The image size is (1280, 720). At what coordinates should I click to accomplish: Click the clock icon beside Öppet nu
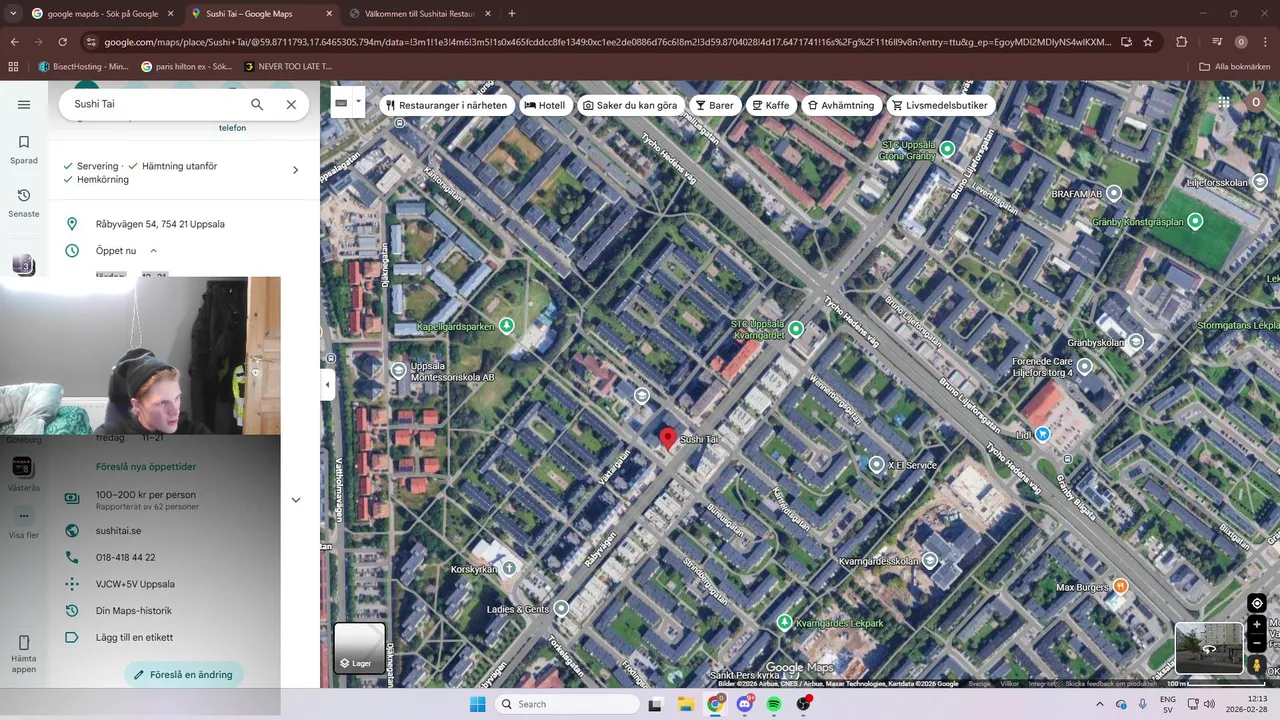(72, 250)
